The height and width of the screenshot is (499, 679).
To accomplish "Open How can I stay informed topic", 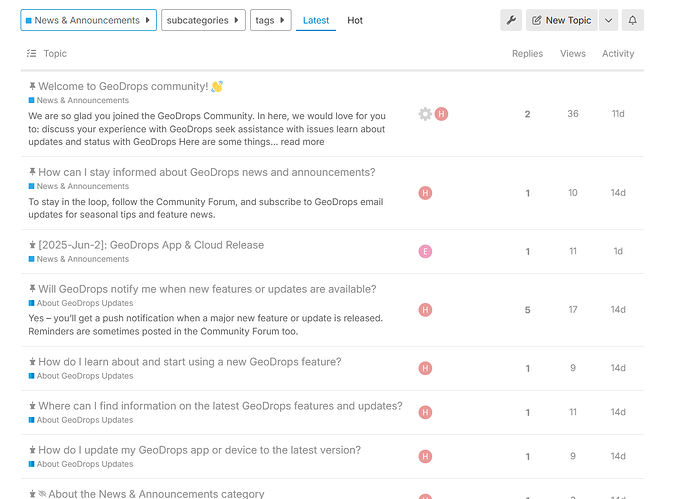I will click(207, 172).
